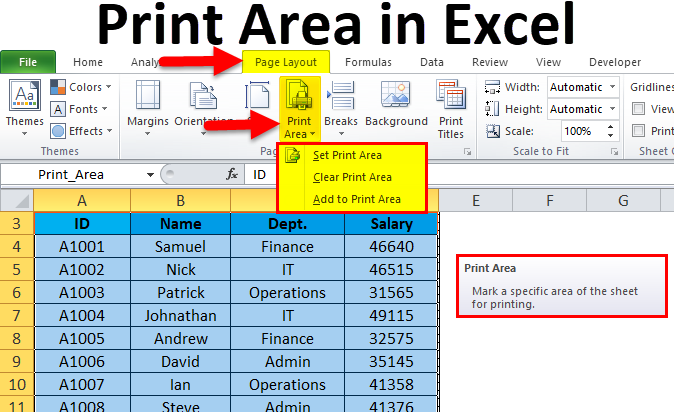Click the Print Area ribbon button
The height and width of the screenshot is (412, 674).
pyautogui.click(x=298, y=110)
